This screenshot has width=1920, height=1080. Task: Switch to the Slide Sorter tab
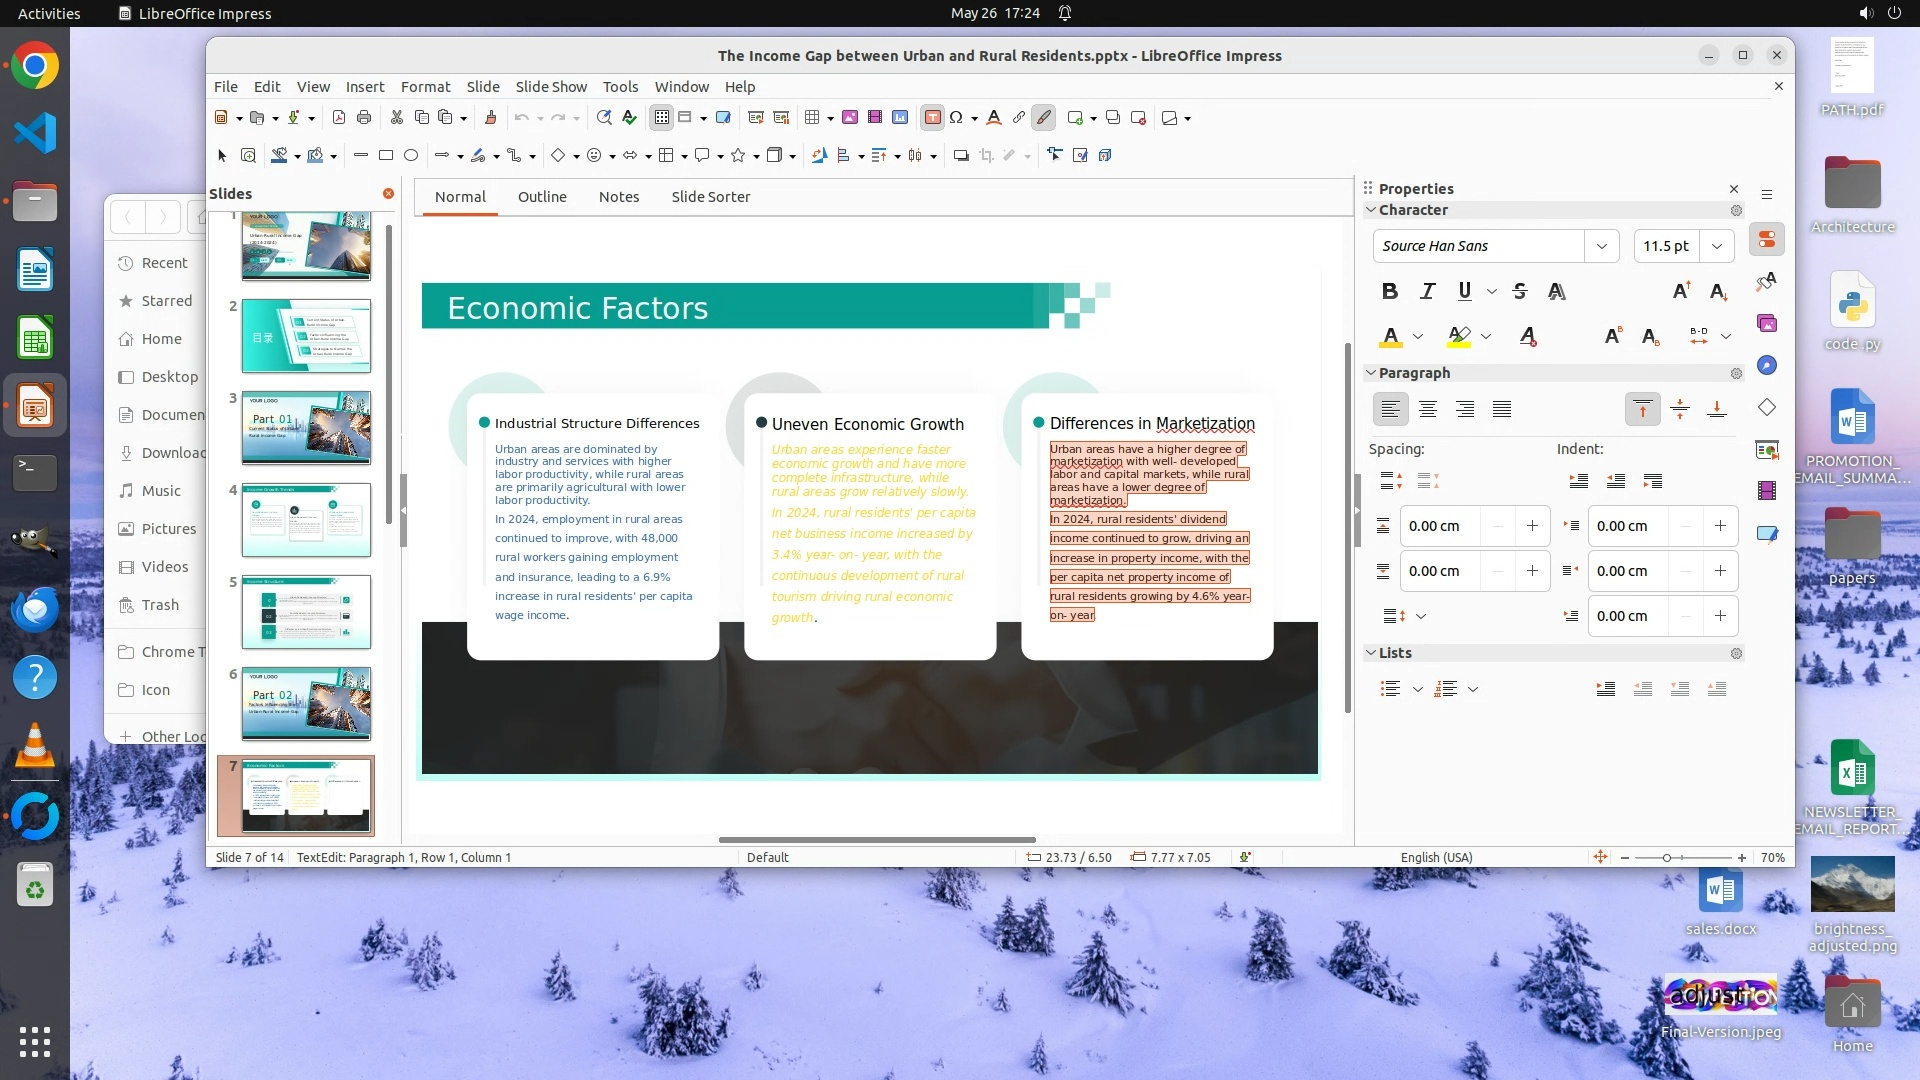710,197
